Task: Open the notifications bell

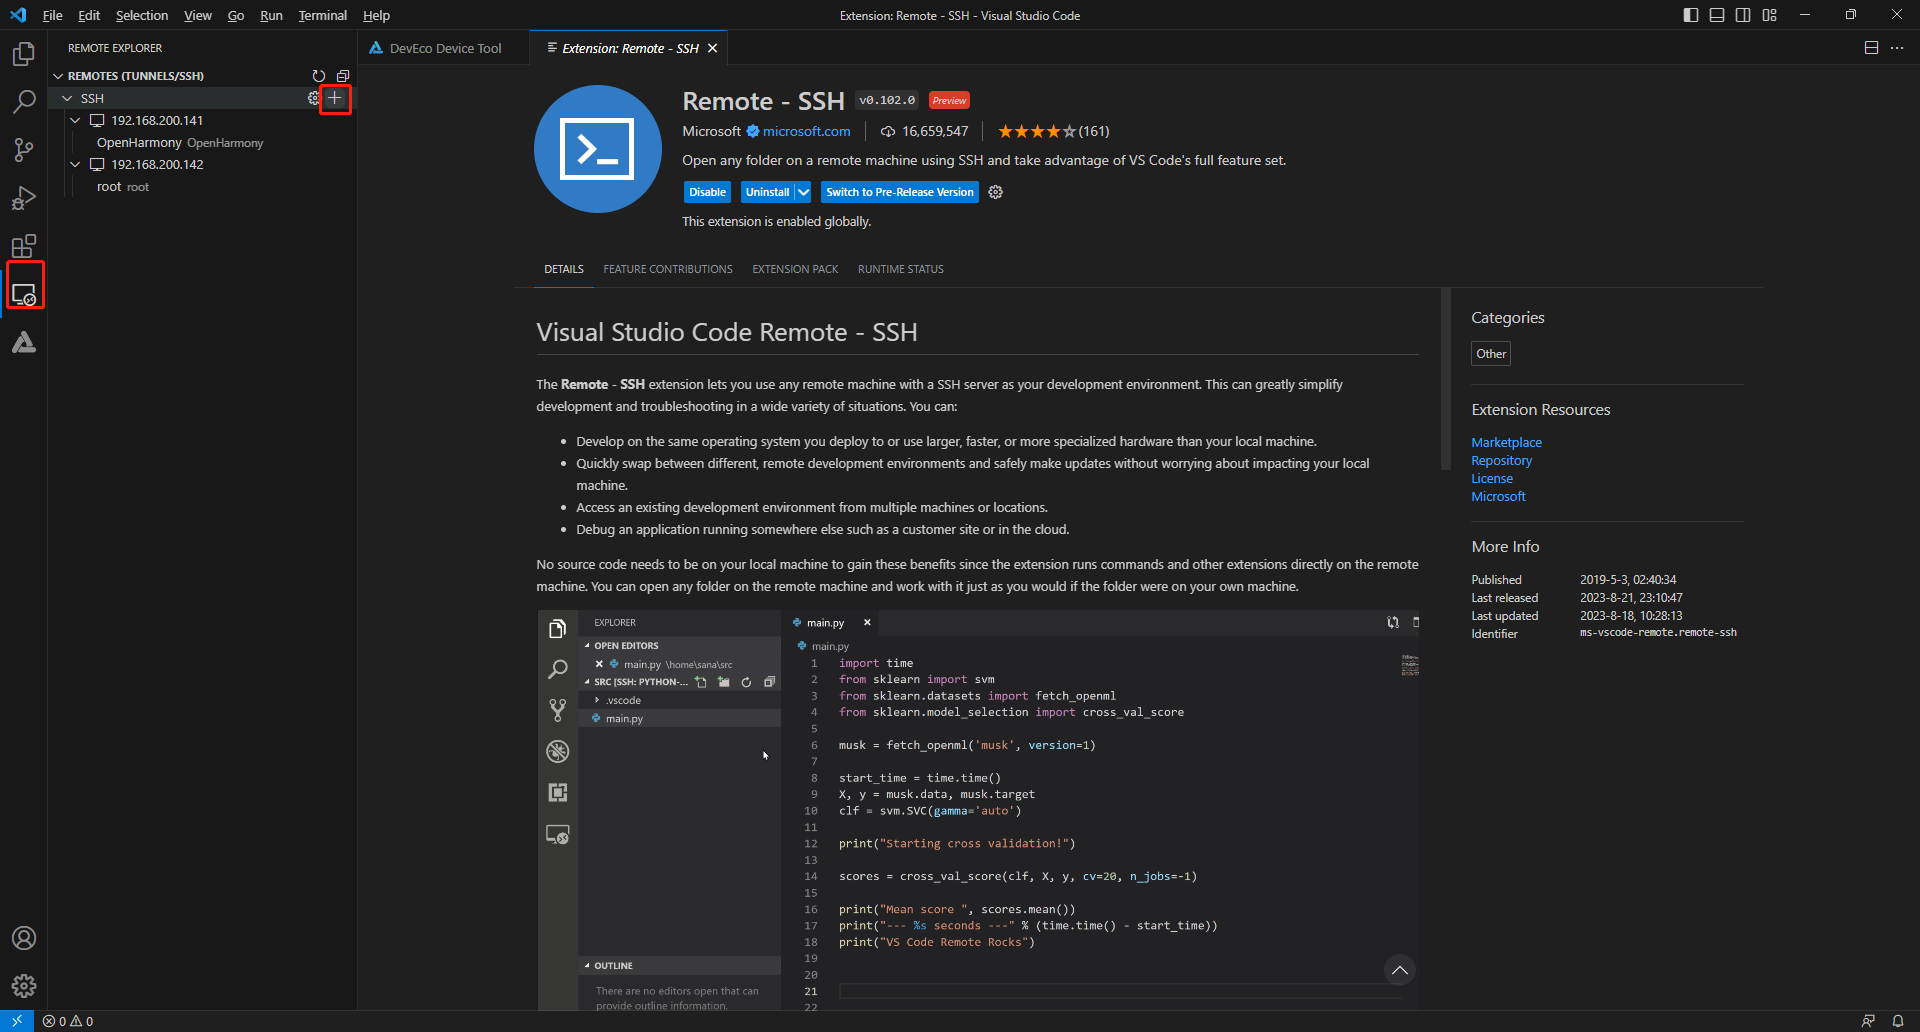Action: pyautogui.click(x=1898, y=1021)
